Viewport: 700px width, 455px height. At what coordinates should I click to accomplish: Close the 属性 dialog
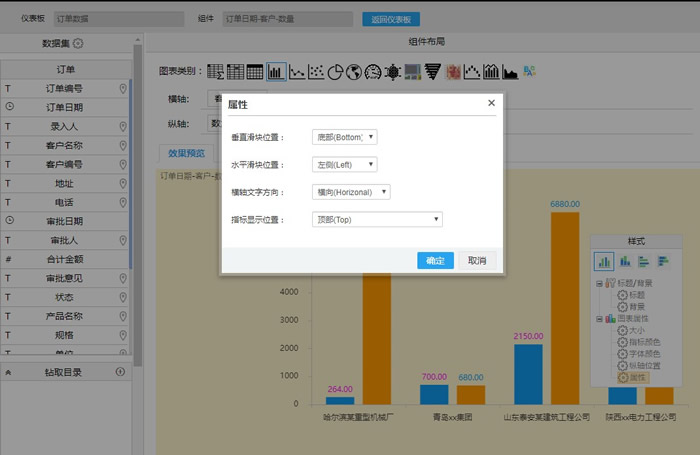point(491,103)
